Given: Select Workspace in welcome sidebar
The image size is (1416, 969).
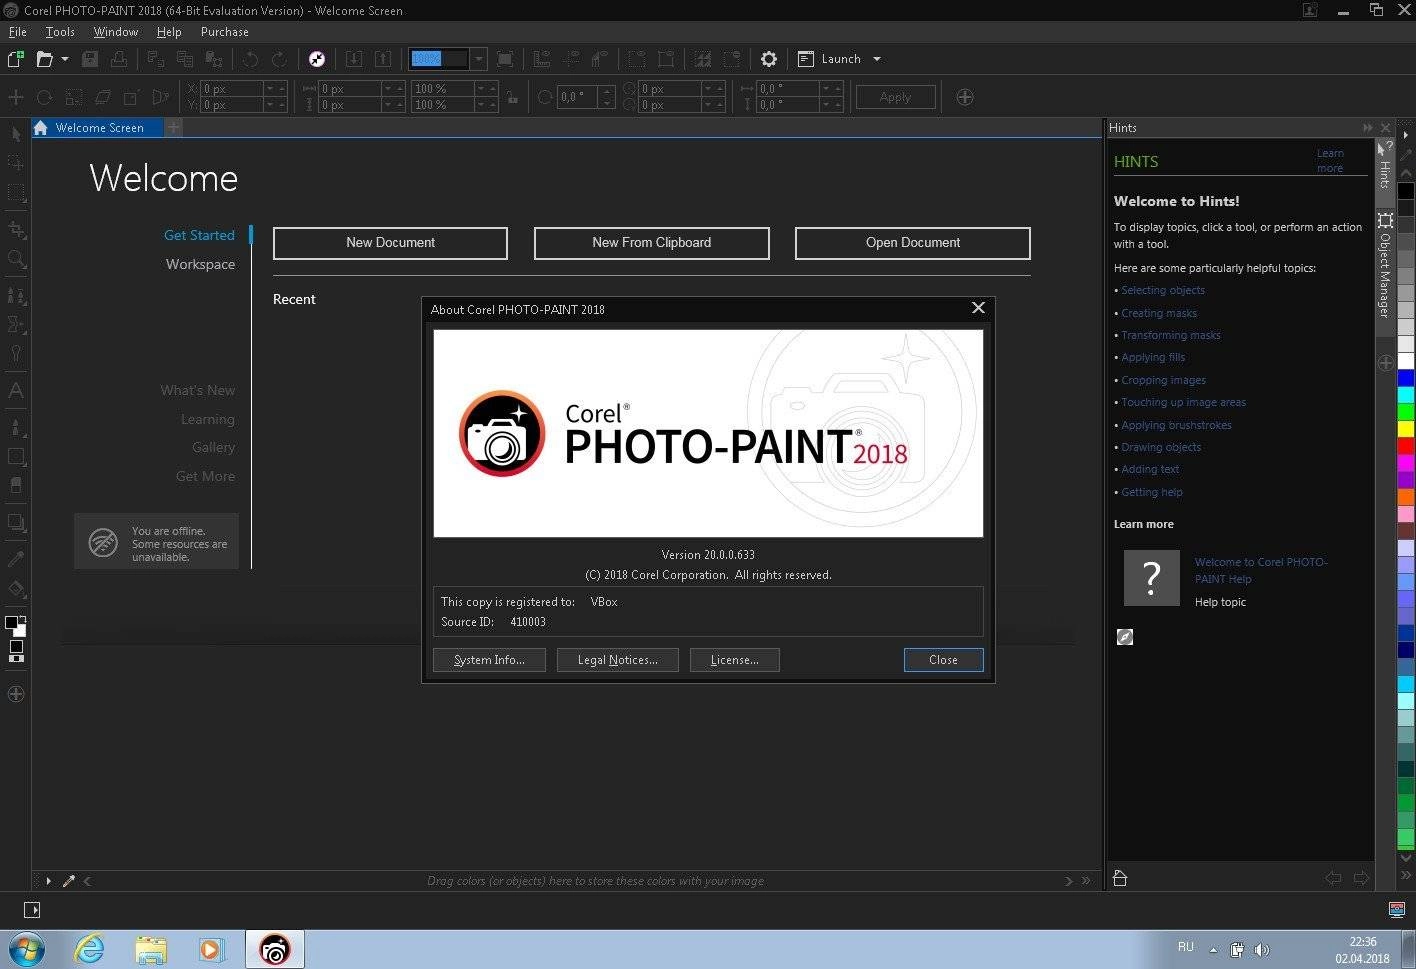Looking at the screenshot, I should point(200,264).
